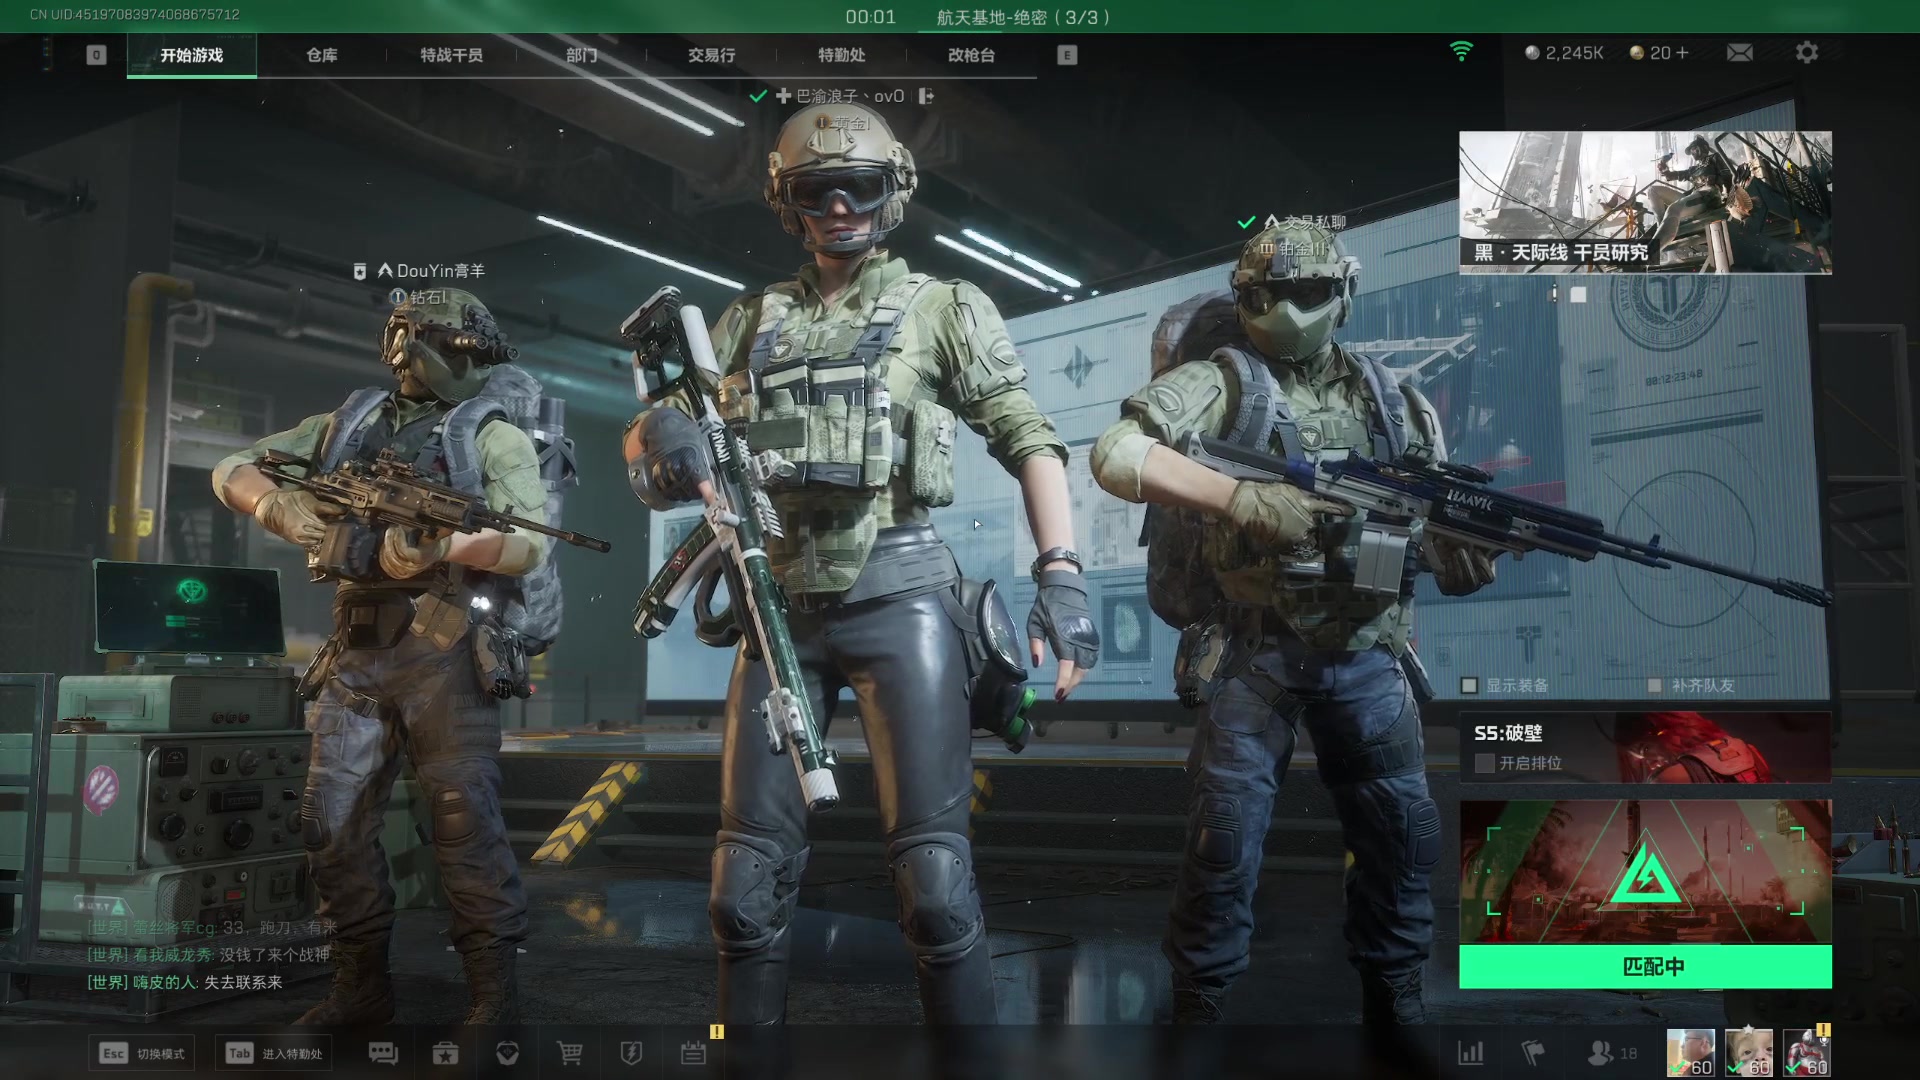The image size is (1920, 1080).
Task: Open the S5:破壁 season banner
Action: [x=1645, y=747]
